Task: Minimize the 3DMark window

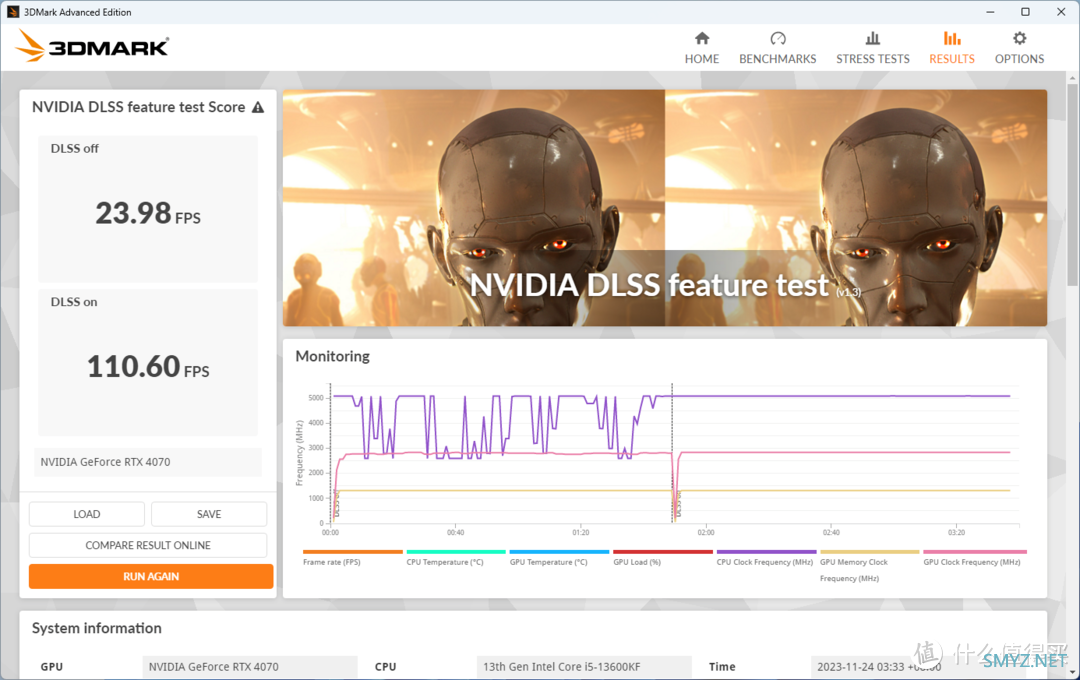Action: (990, 12)
